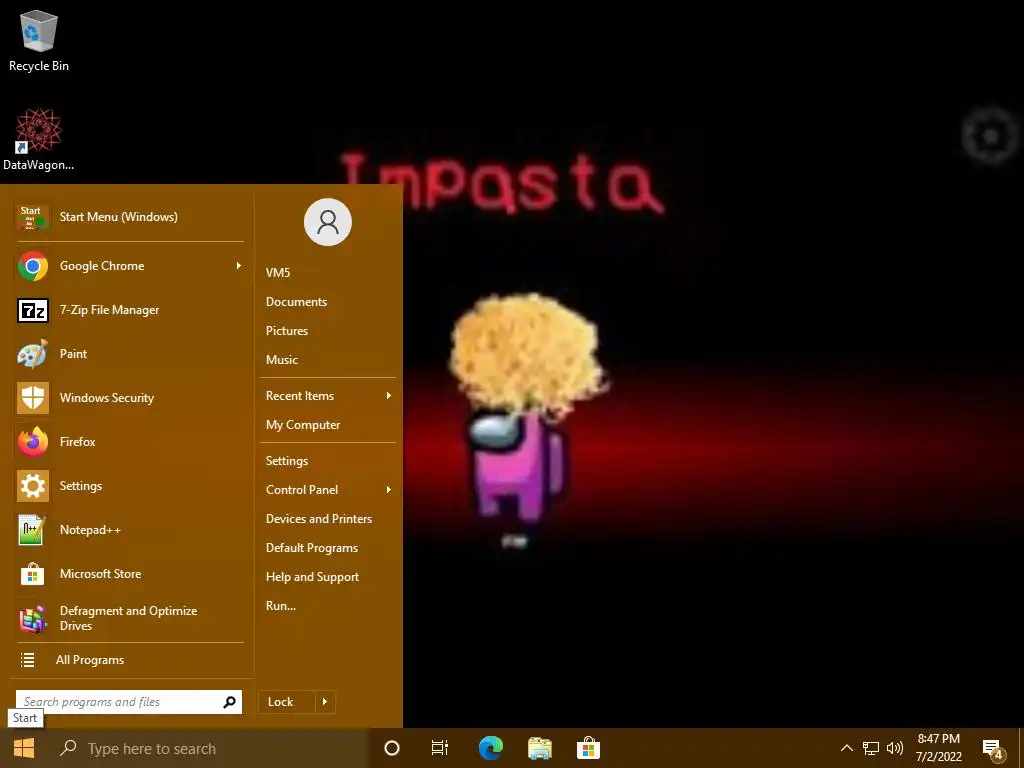1024x768 pixels.
Task: Click Search programs and files field
Action: point(129,702)
